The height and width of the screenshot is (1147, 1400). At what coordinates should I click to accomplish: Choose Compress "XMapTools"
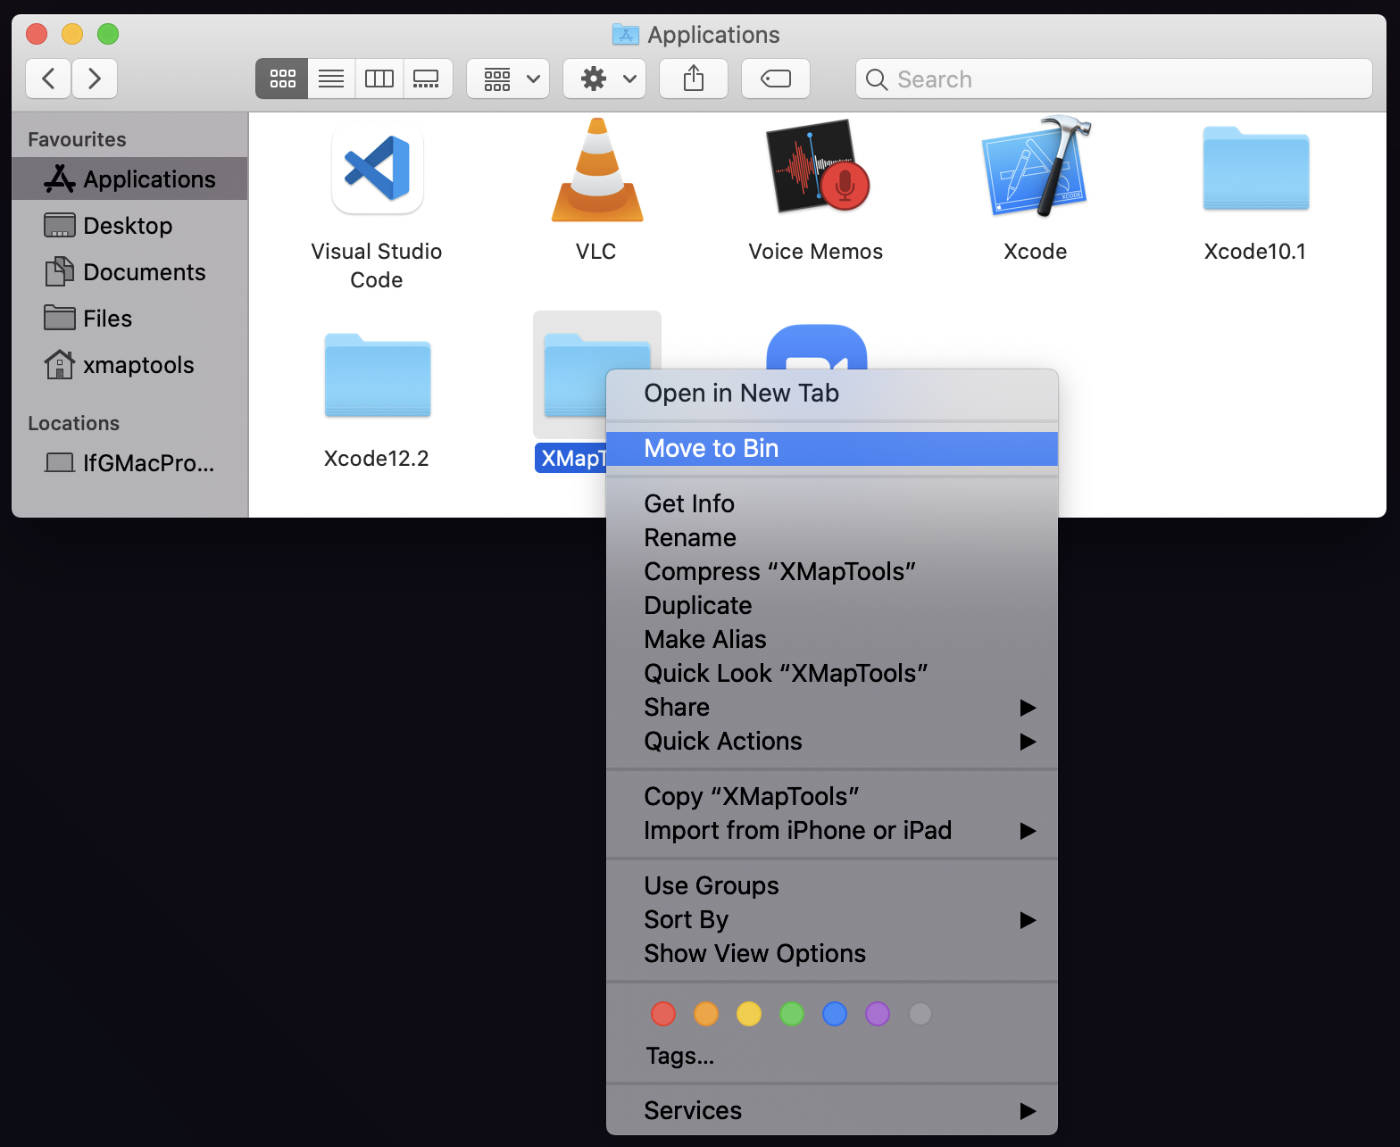click(832, 571)
